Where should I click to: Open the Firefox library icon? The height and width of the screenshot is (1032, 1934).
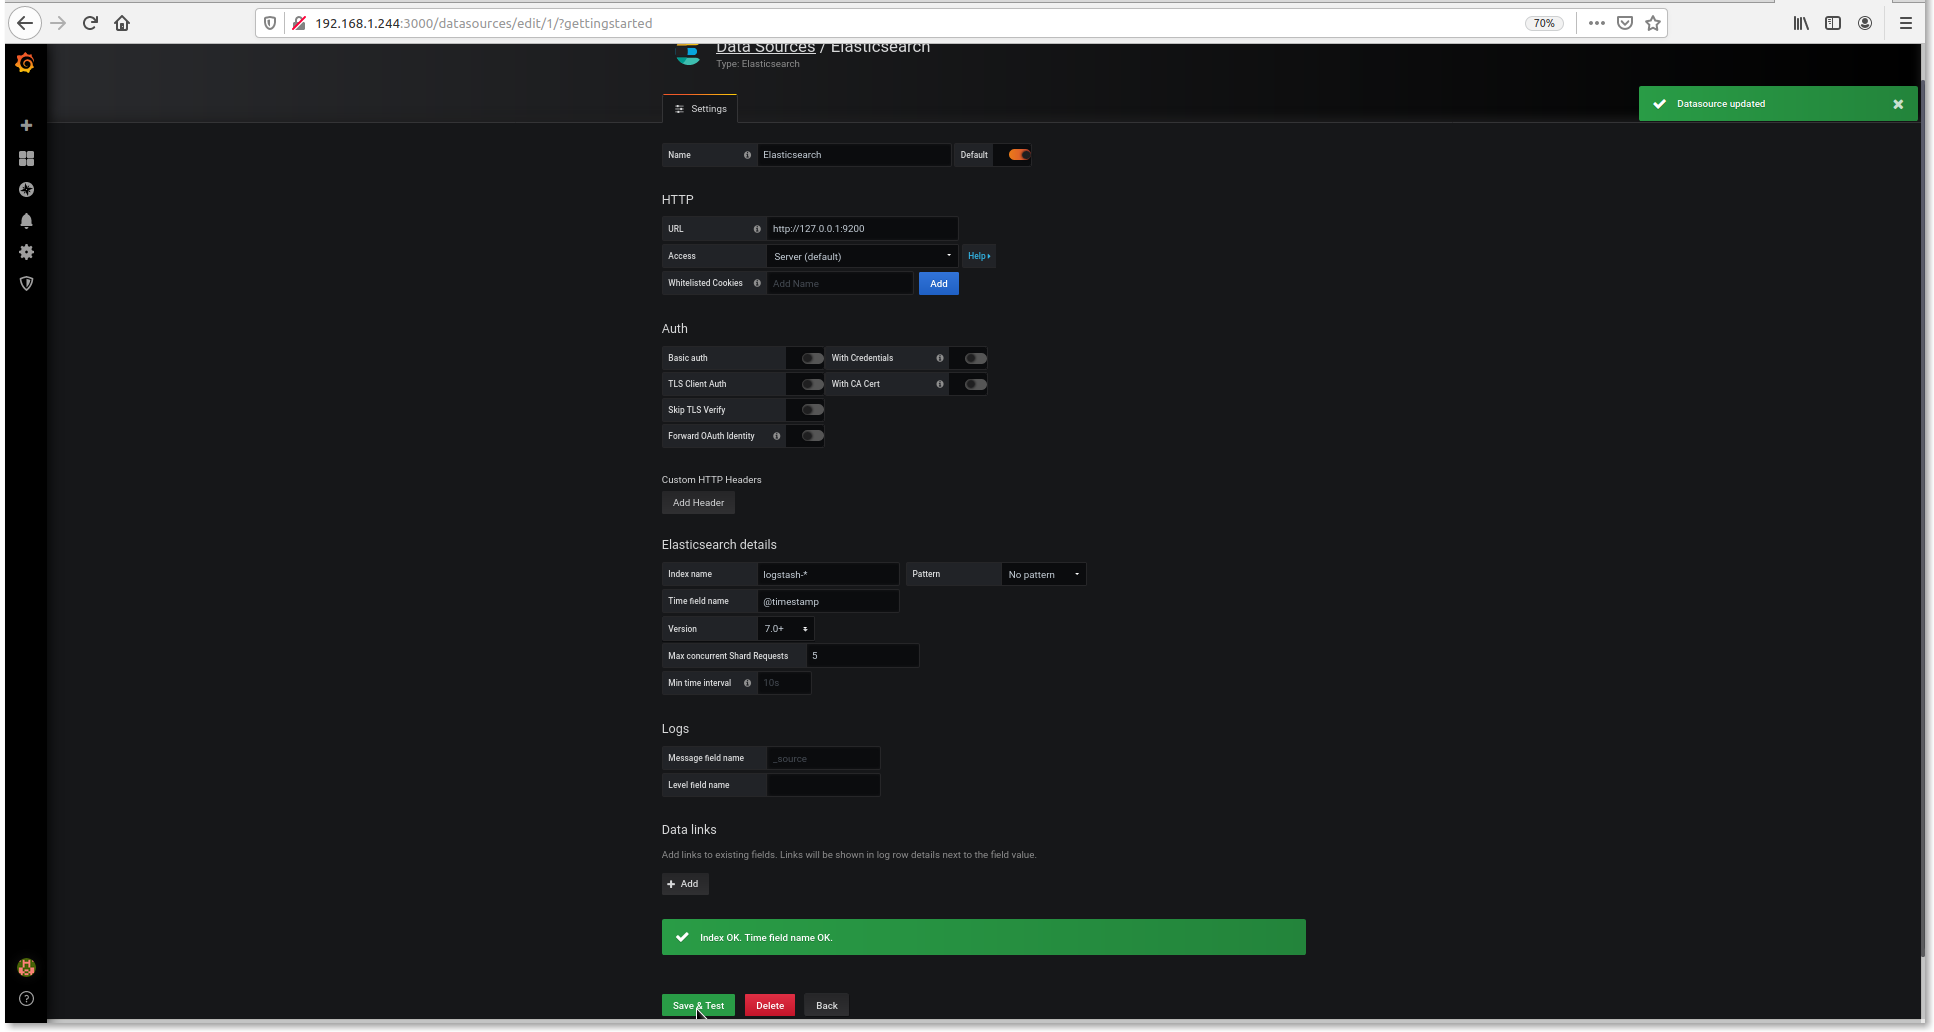coord(1801,23)
